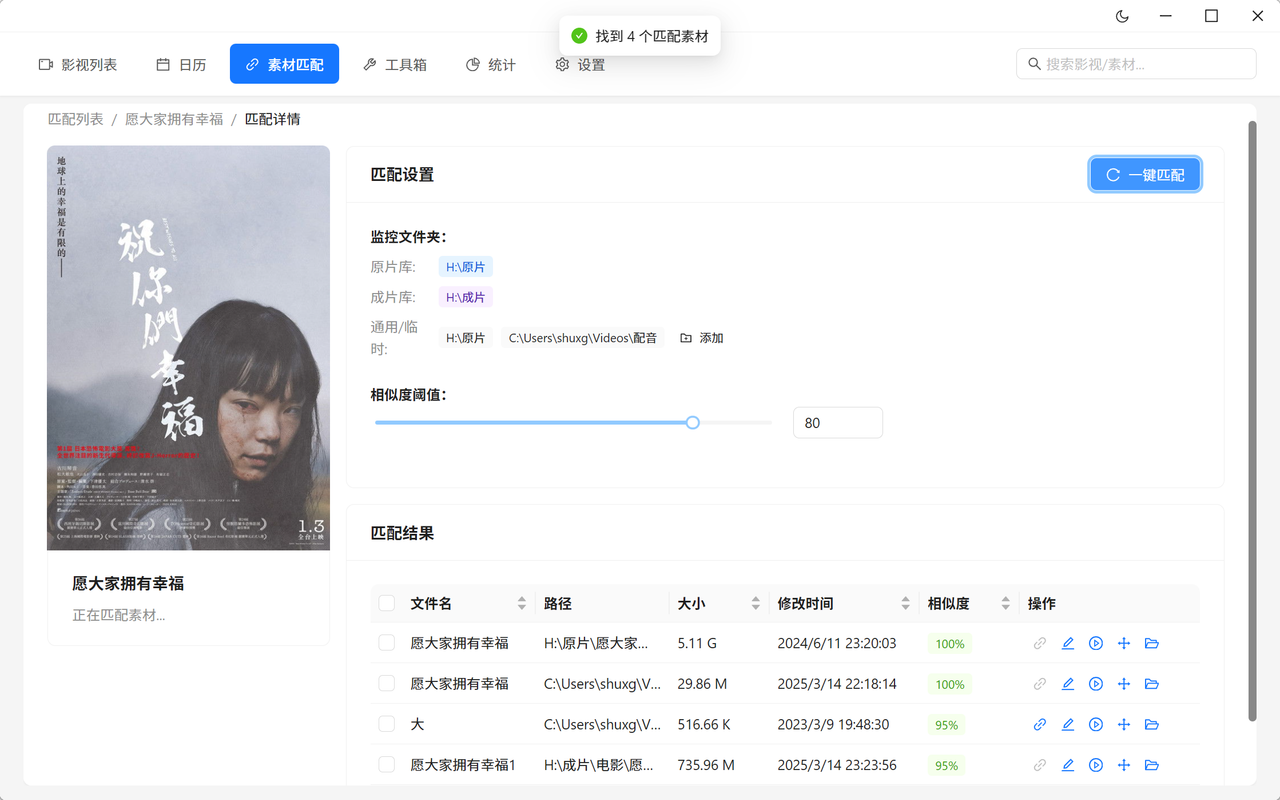Click the 100% badge in the 5.11 G row
Screen dimensions: 1280x800
(x=950, y=644)
